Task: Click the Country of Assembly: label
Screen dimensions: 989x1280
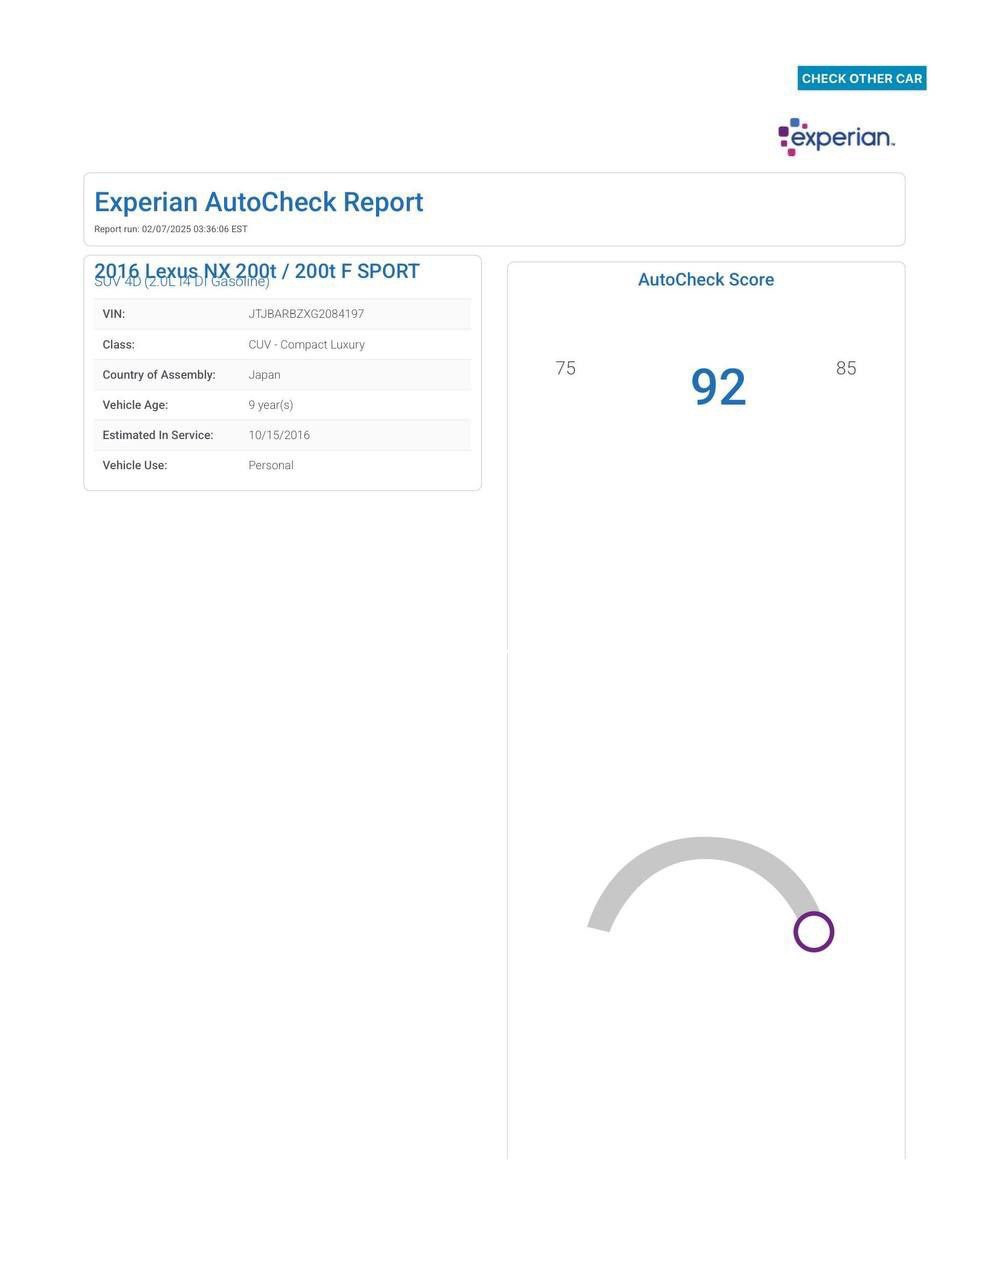Action: (159, 375)
